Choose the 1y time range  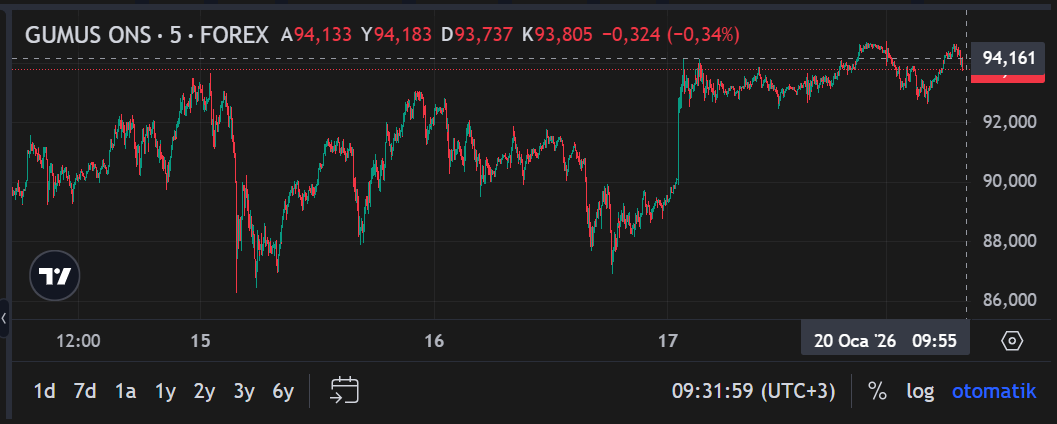coord(165,391)
